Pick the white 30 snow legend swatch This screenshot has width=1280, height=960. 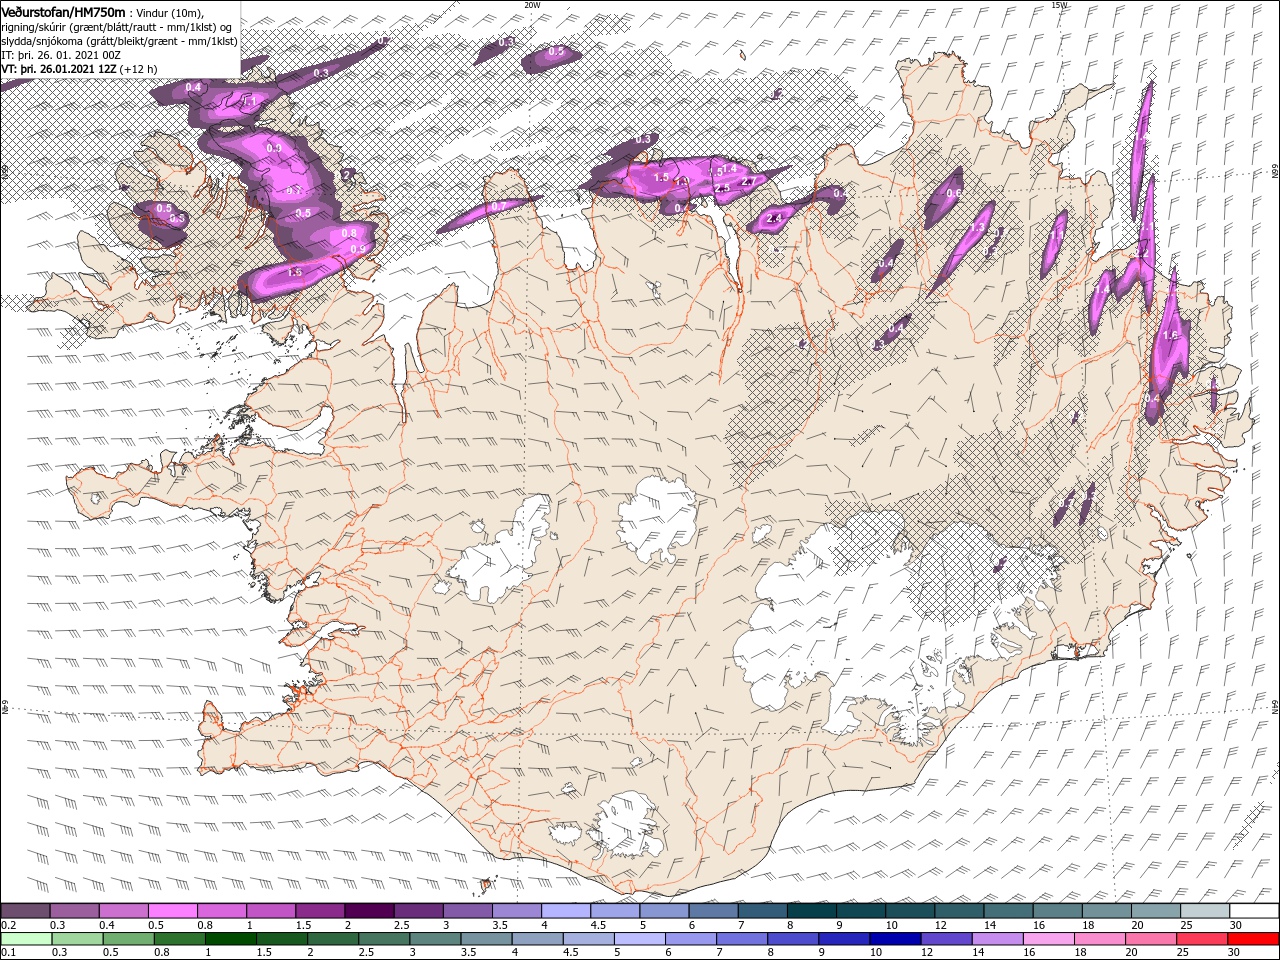tap(1255, 911)
